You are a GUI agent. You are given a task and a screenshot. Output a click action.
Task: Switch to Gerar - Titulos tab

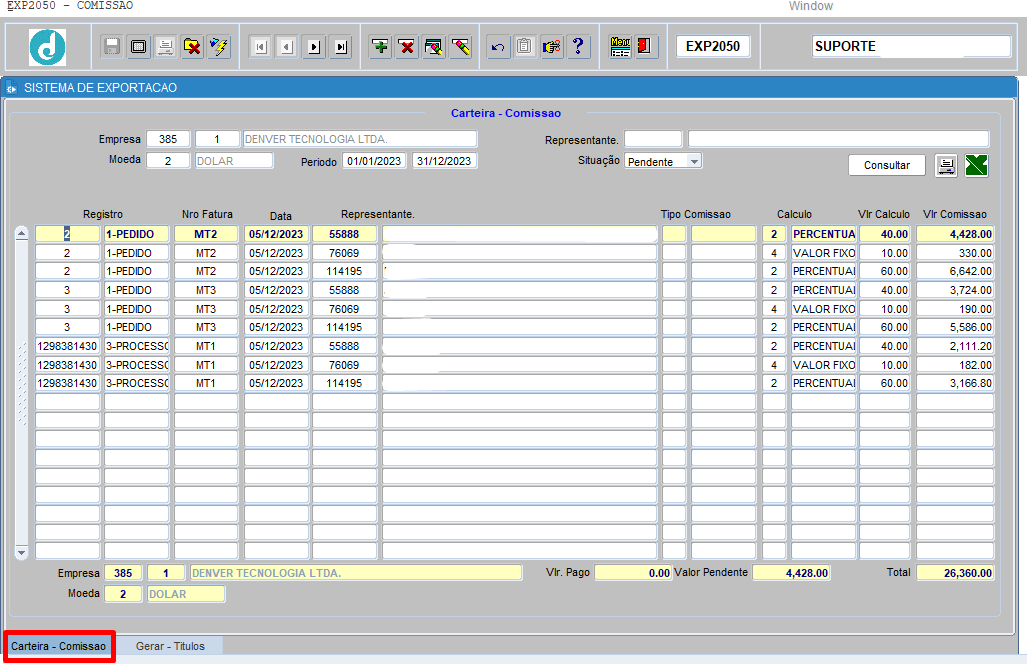pyautogui.click(x=170, y=646)
